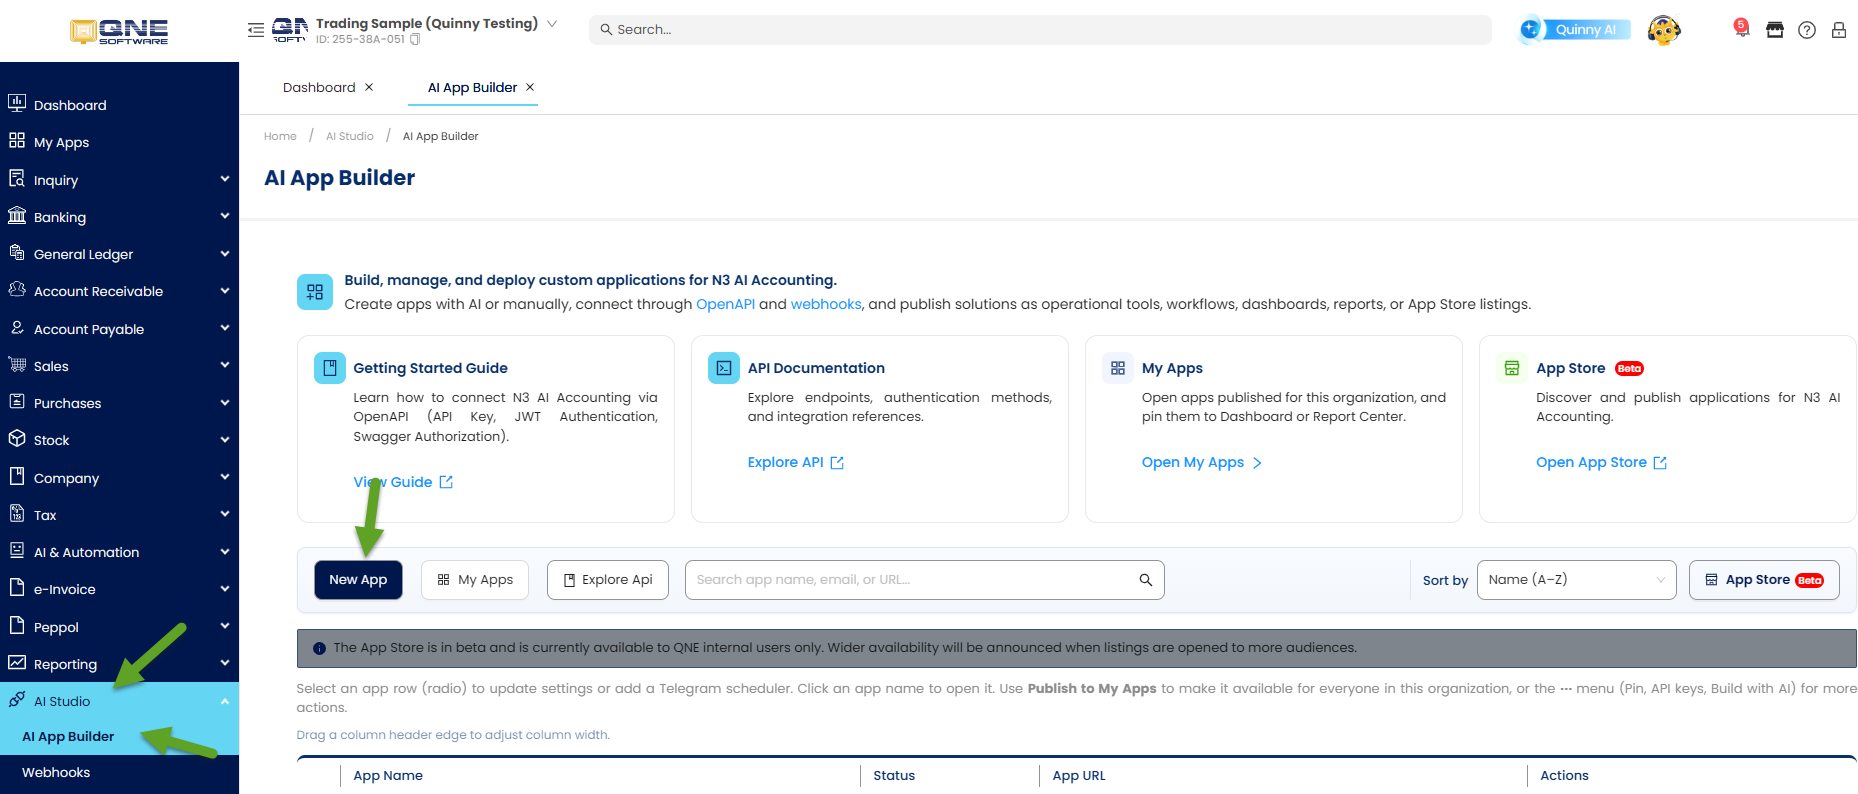
Task: Open AI App Builder in the sidebar
Action: pyautogui.click(x=68, y=737)
